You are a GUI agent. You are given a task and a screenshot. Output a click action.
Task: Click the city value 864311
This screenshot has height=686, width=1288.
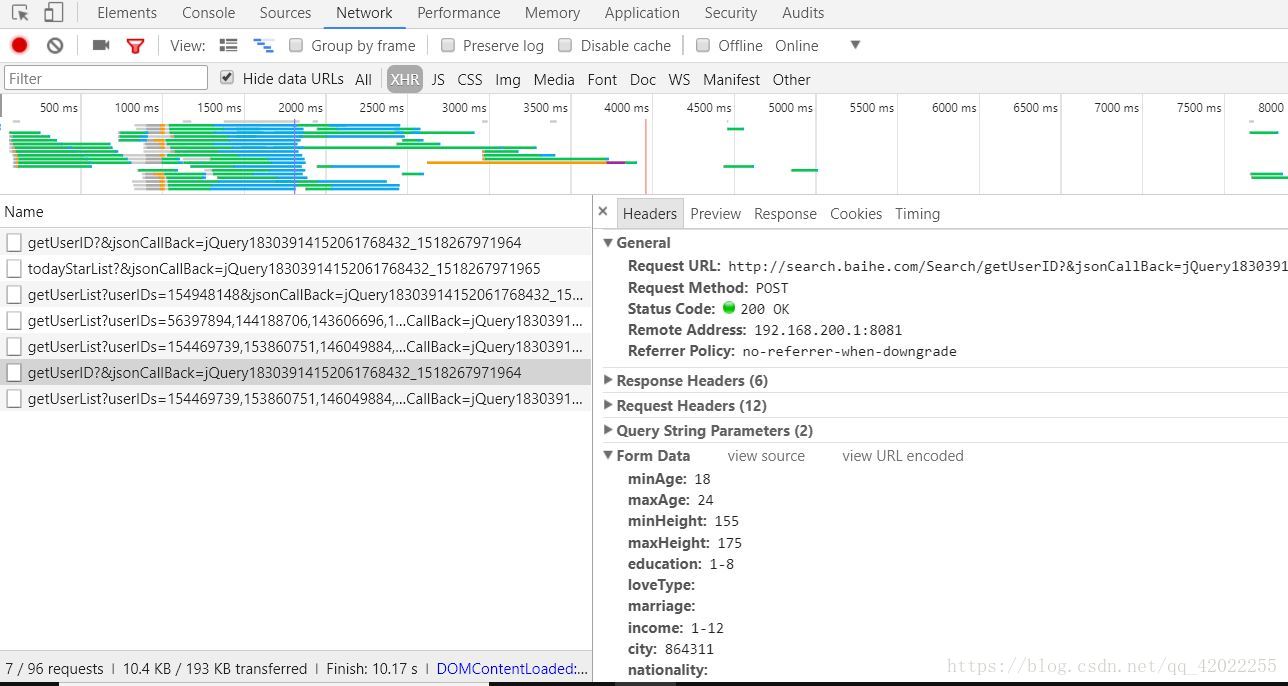pyautogui.click(x=689, y=649)
